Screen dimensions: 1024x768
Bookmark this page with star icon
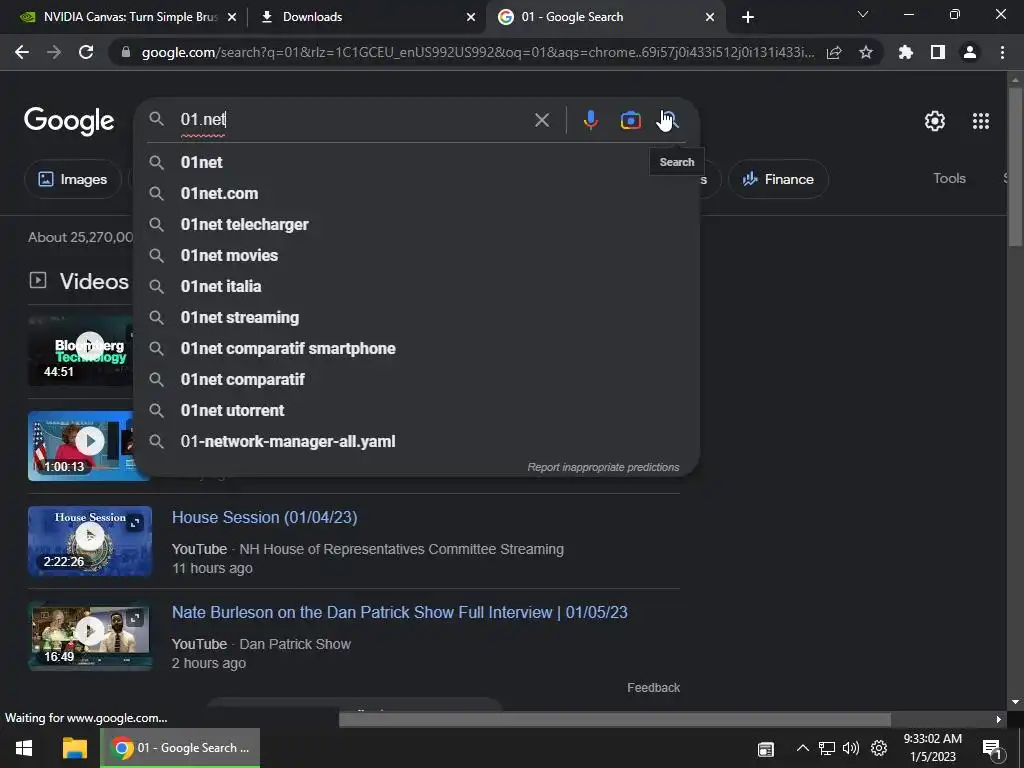(865, 52)
